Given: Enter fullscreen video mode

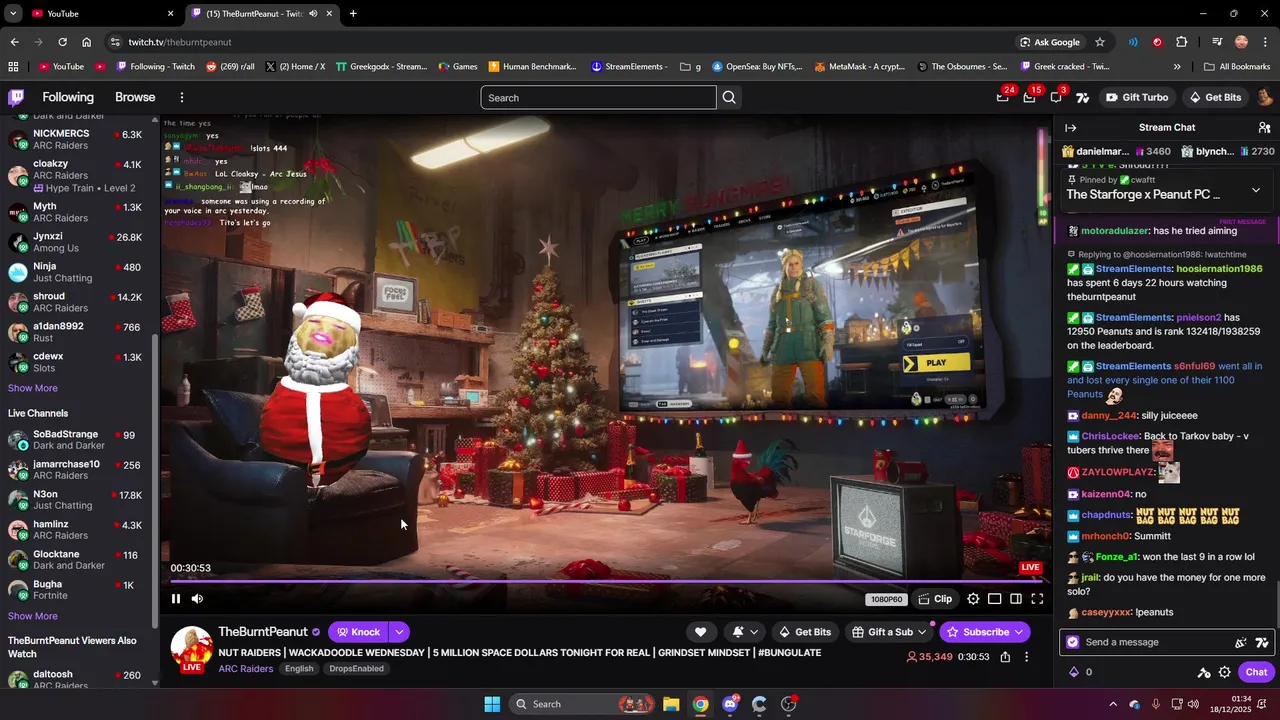Looking at the screenshot, I should 1037,599.
